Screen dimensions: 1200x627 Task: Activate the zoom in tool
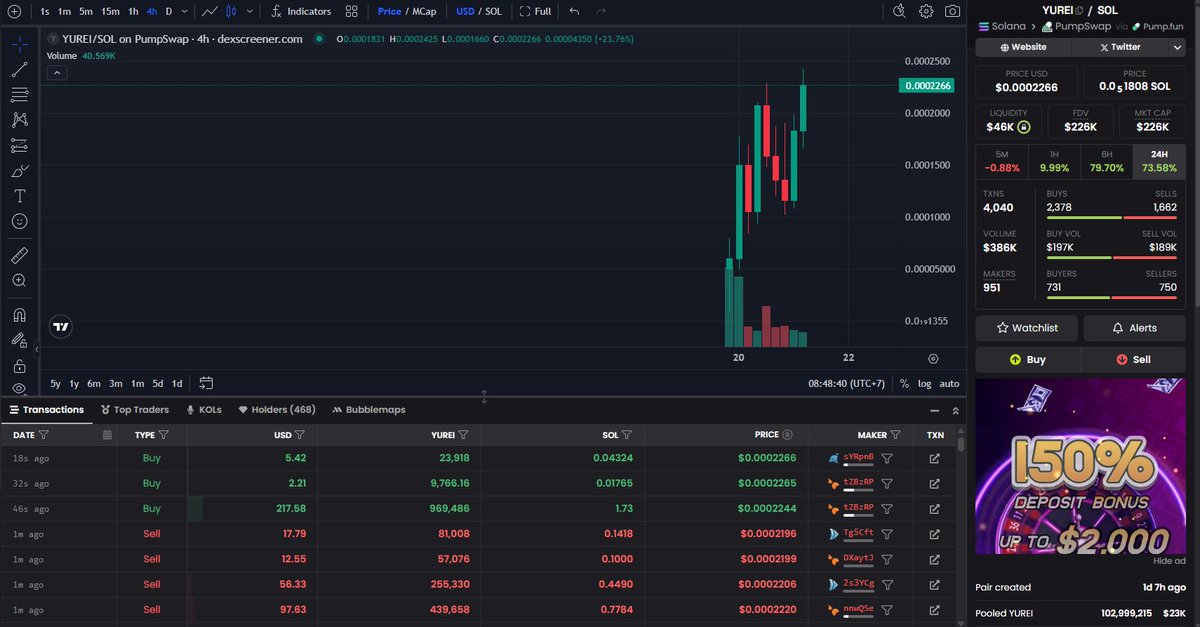point(19,281)
